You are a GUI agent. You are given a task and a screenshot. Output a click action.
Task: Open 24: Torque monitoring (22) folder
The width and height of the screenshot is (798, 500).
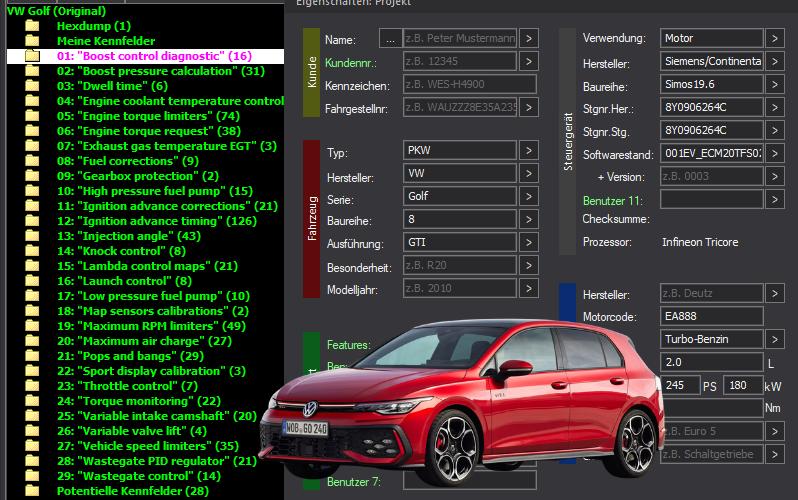pos(138,401)
